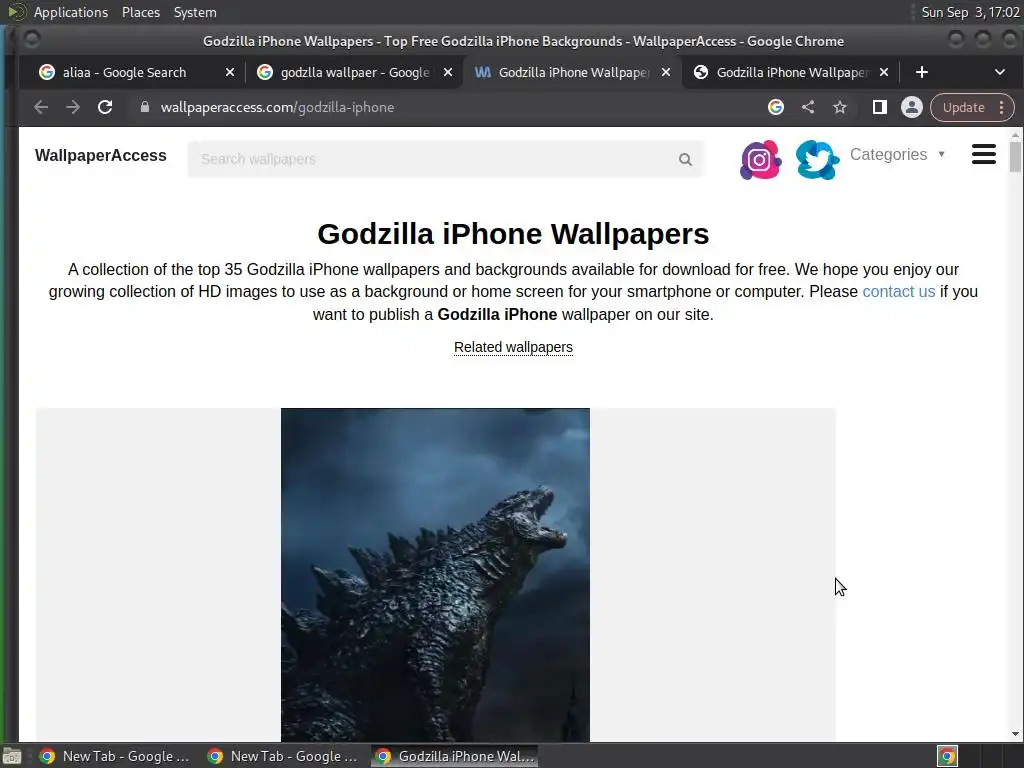Click the page vertical scrollbar thumb
Screen dimensions: 1024x768
coord(1014,157)
